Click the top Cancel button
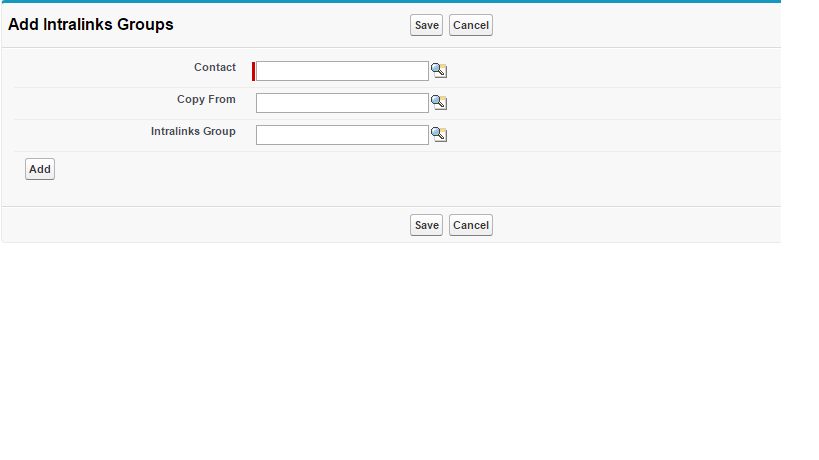819x460 pixels. pyautogui.click(x=471, y=25)
